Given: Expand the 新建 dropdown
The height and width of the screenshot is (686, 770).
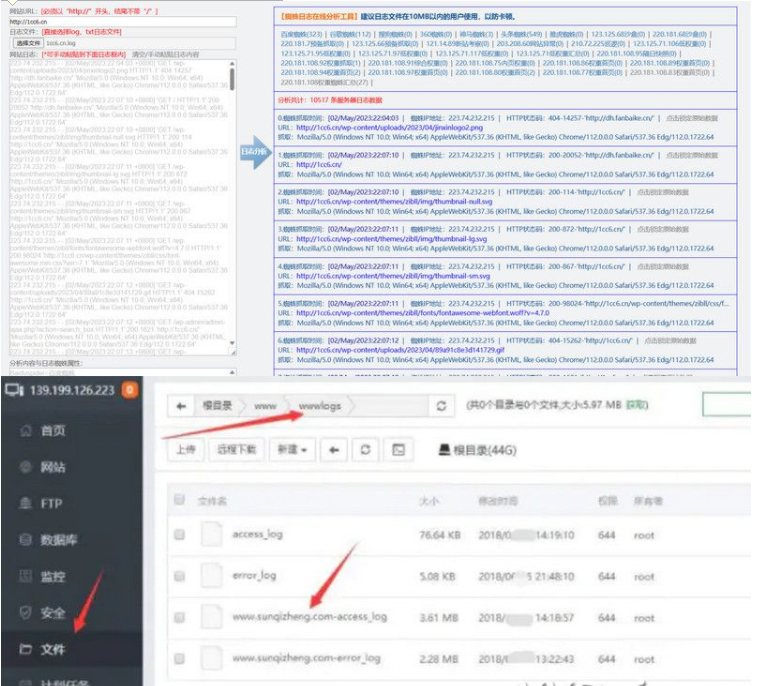Looking at the screenshot, I should click(x=292, y=450).
